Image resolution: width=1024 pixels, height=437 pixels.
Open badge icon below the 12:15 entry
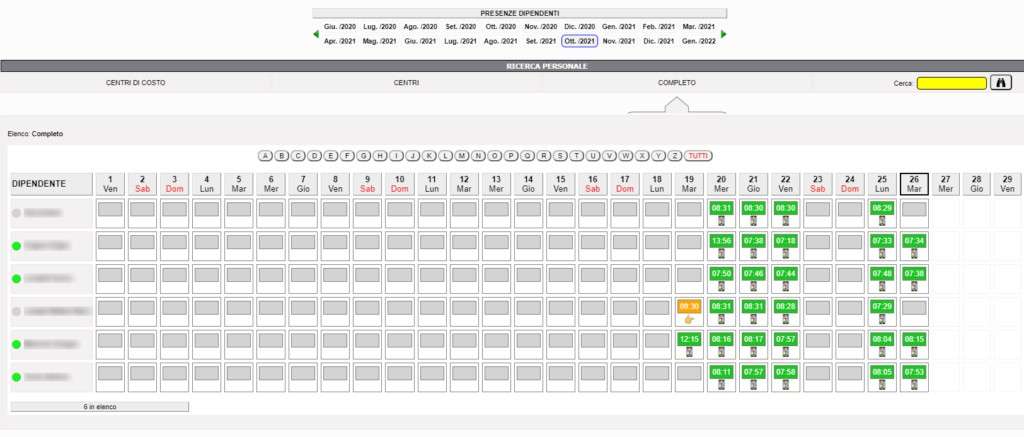click(x=689, y=352)
